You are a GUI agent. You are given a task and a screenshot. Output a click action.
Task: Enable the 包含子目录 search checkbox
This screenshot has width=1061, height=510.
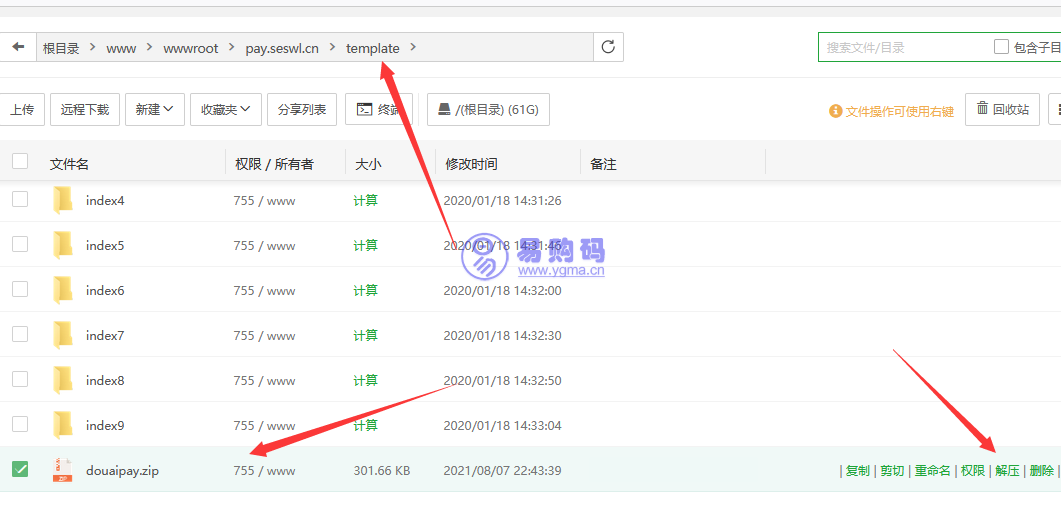(x=1001, y=47)
